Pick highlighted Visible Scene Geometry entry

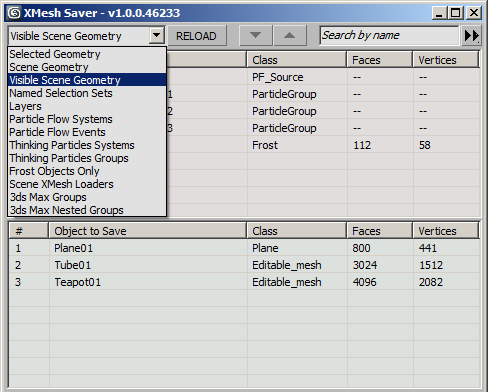click(87, 80)
